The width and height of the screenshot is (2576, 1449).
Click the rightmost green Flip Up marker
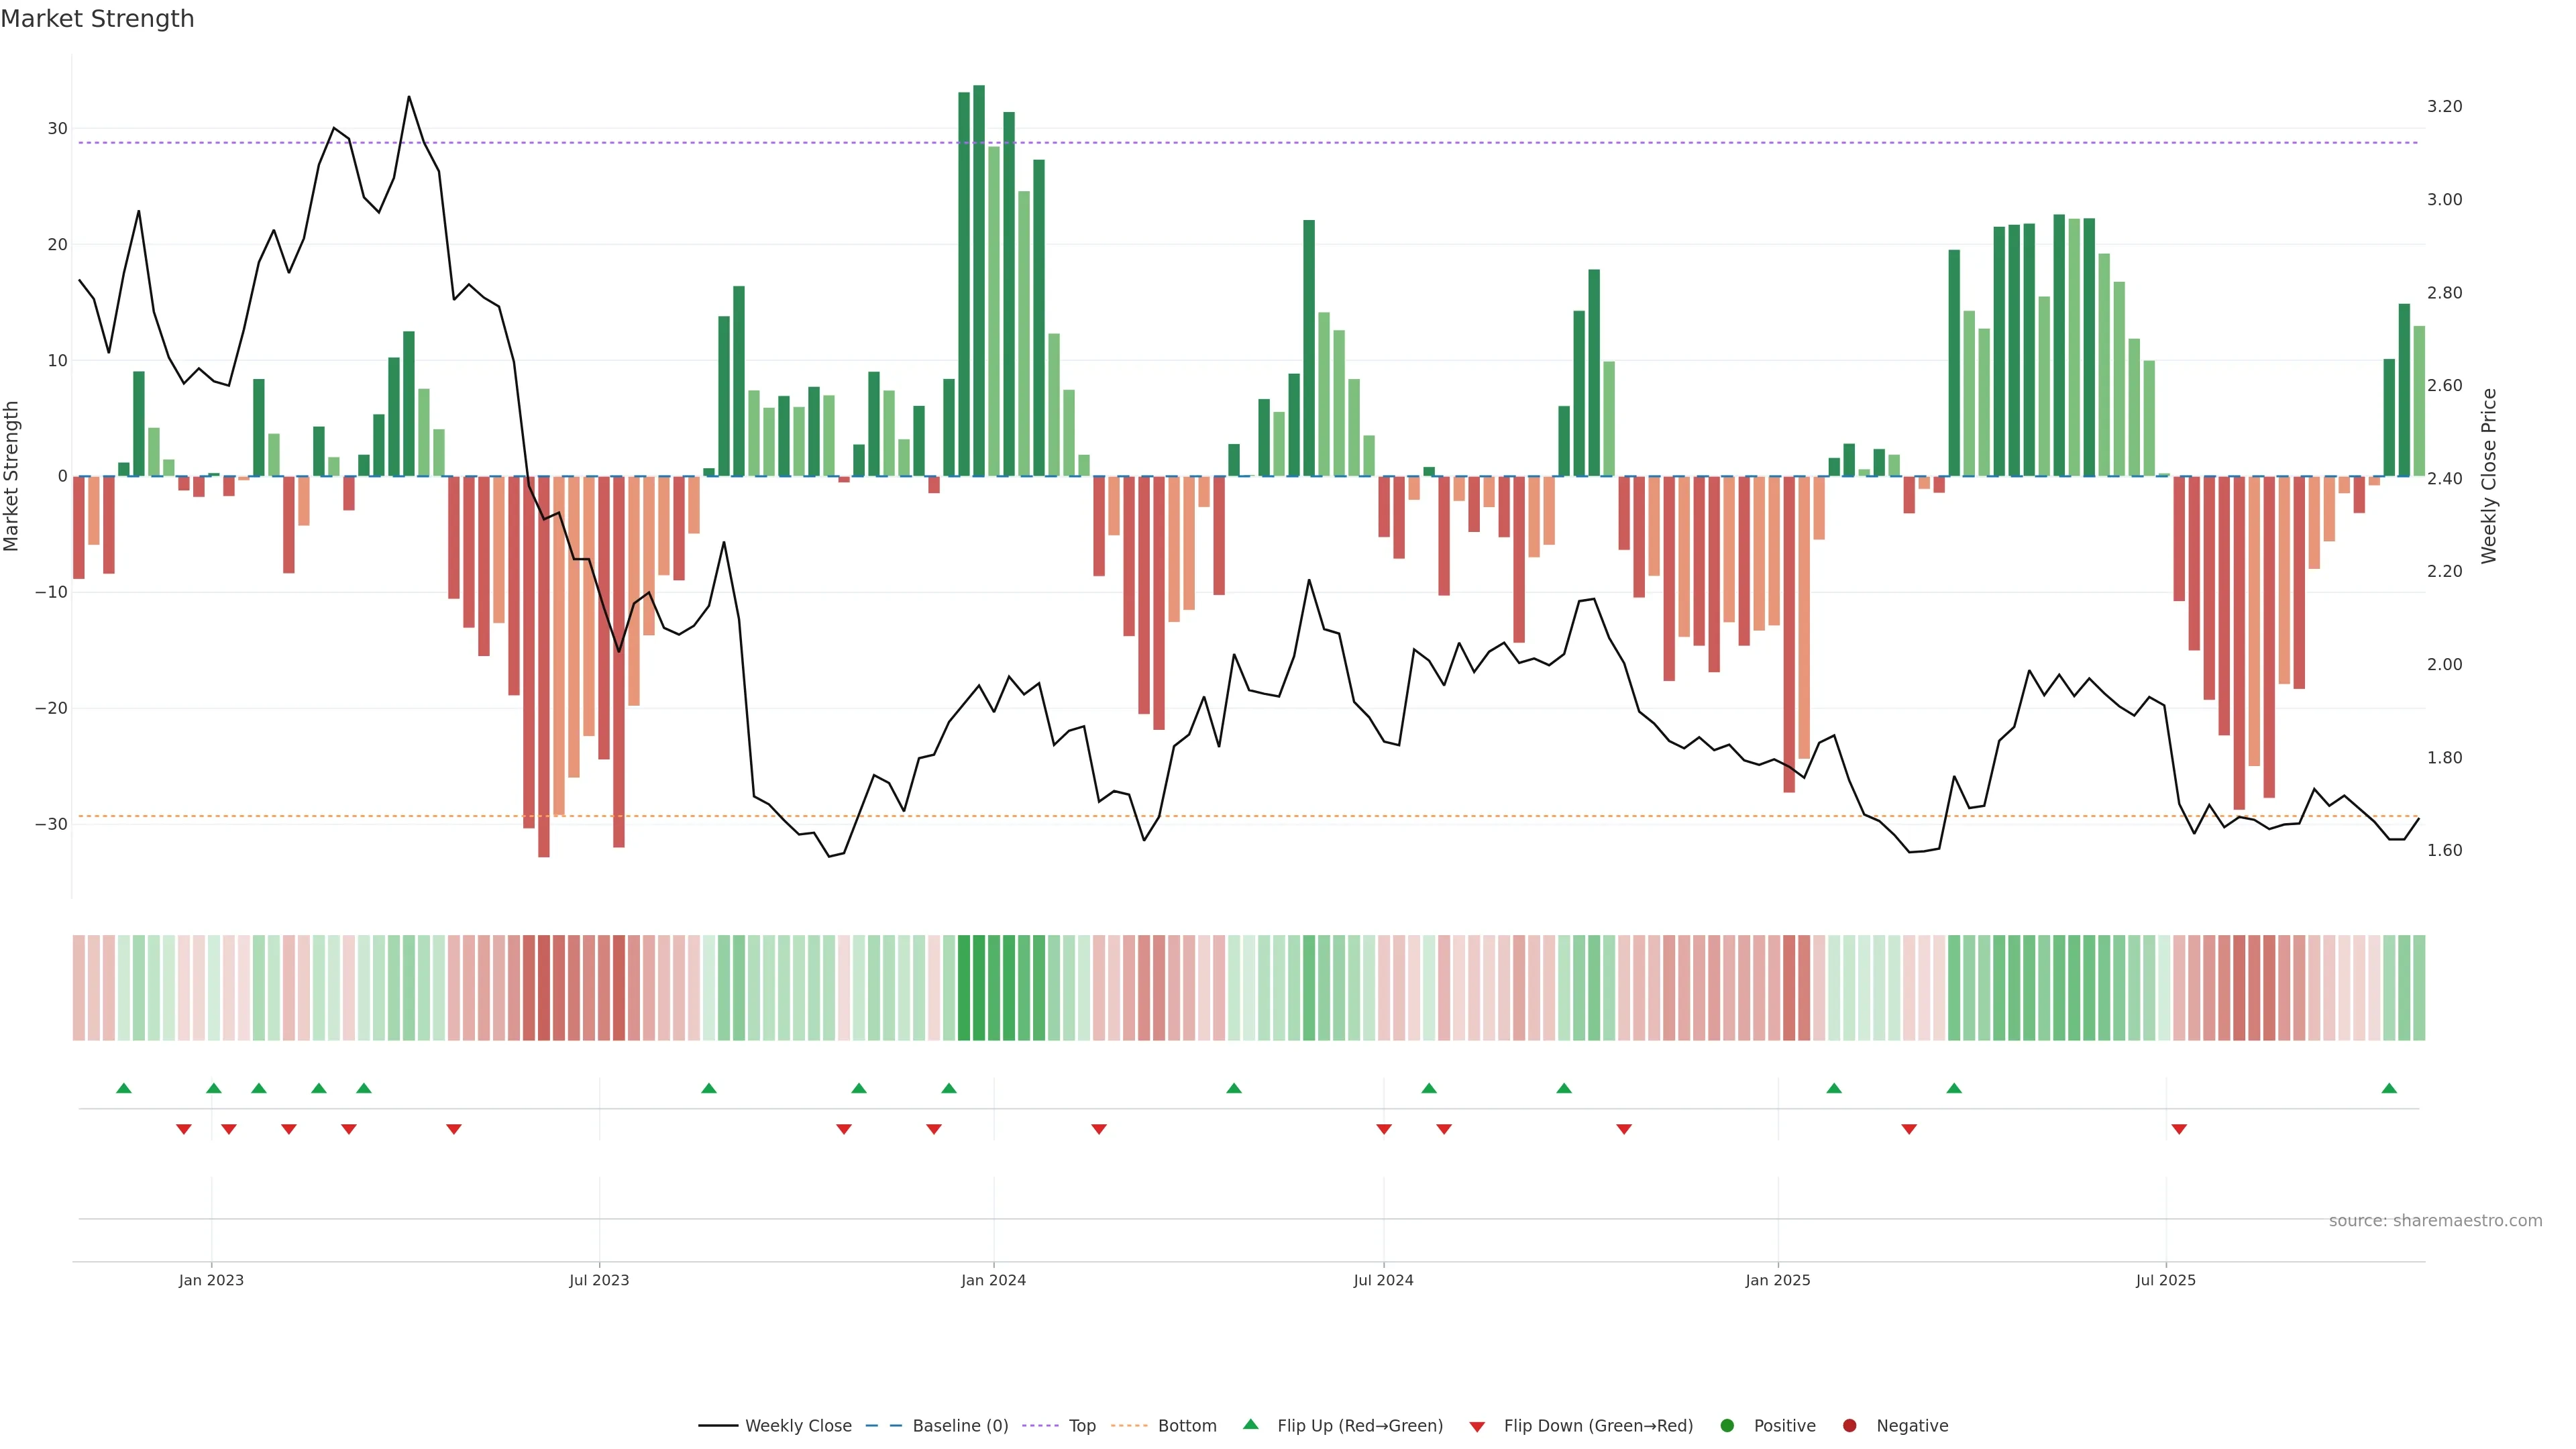2389,1088
